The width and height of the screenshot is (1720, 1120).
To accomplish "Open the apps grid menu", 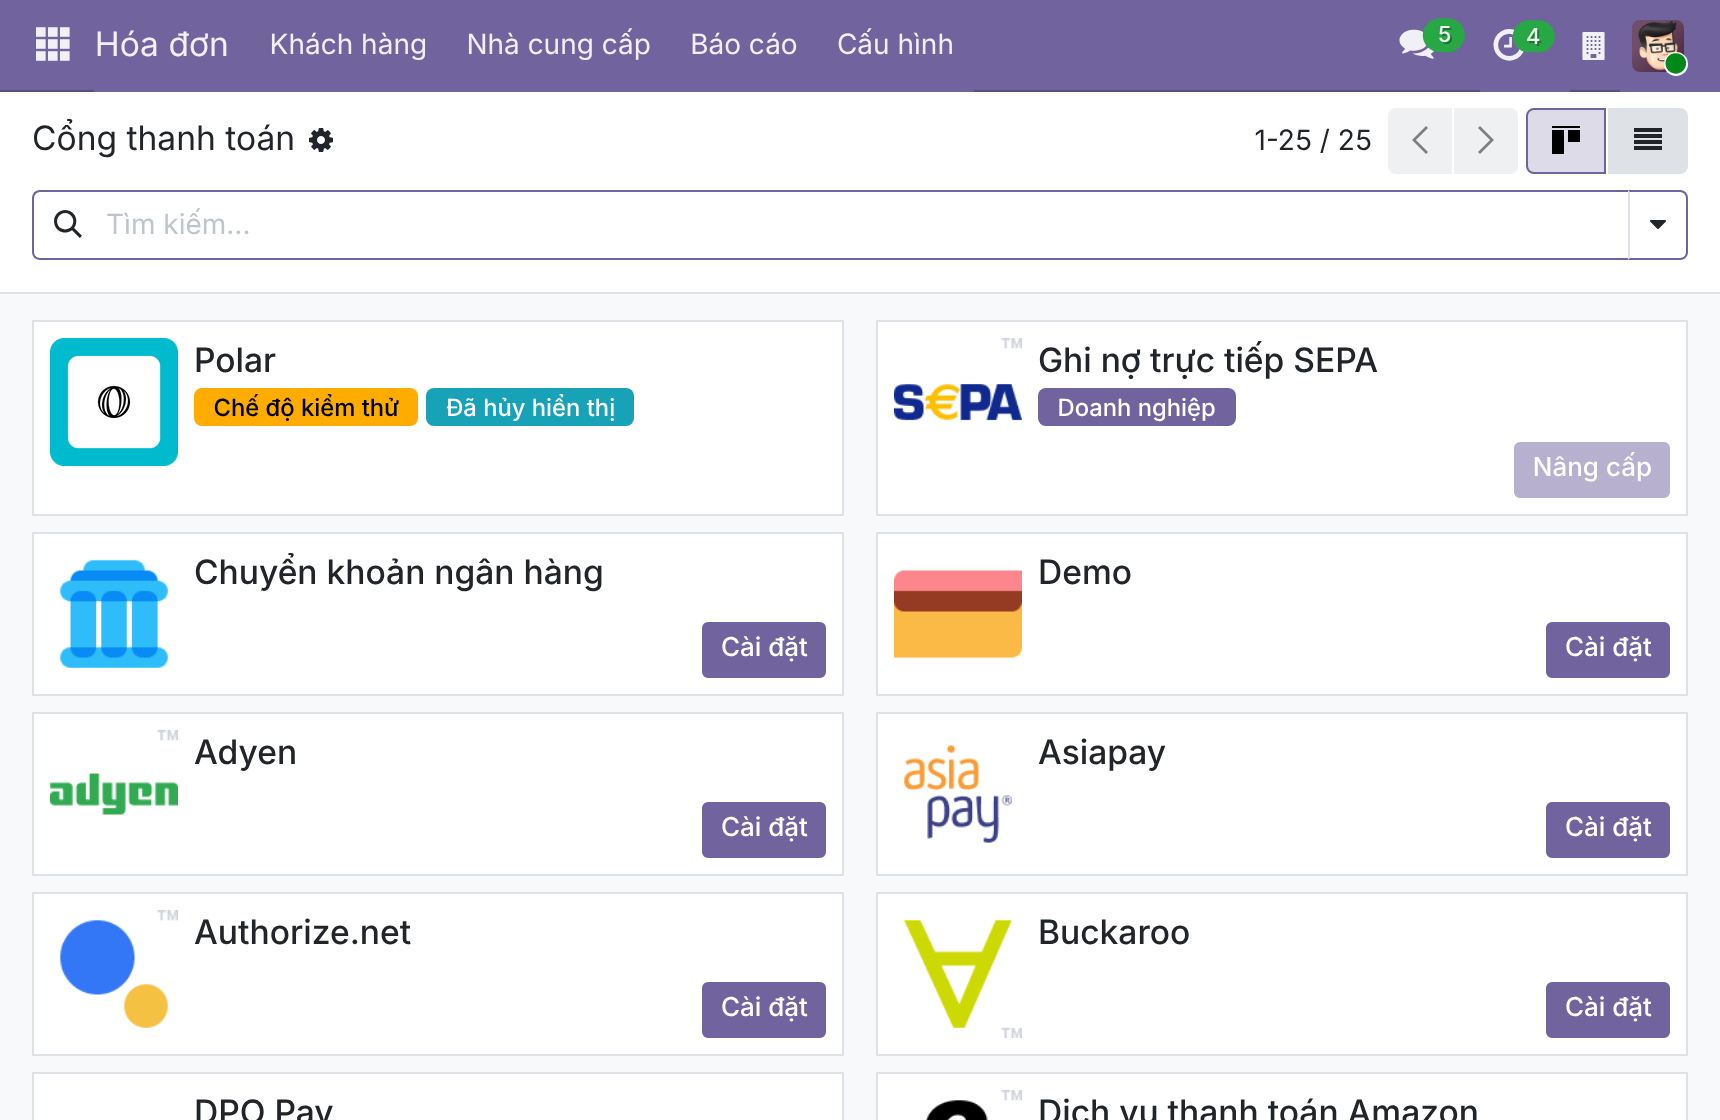I will click(52, 44).
